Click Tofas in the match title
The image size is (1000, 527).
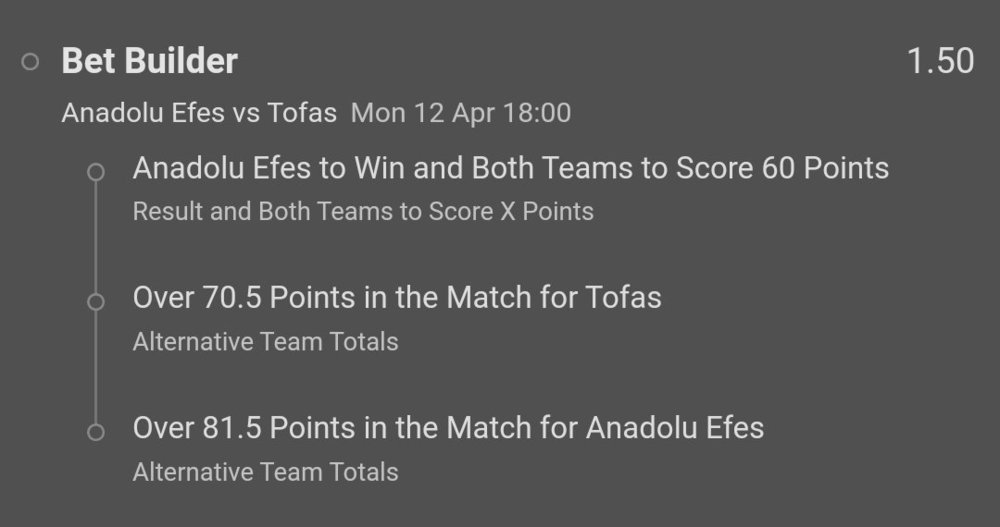[302, 112]
